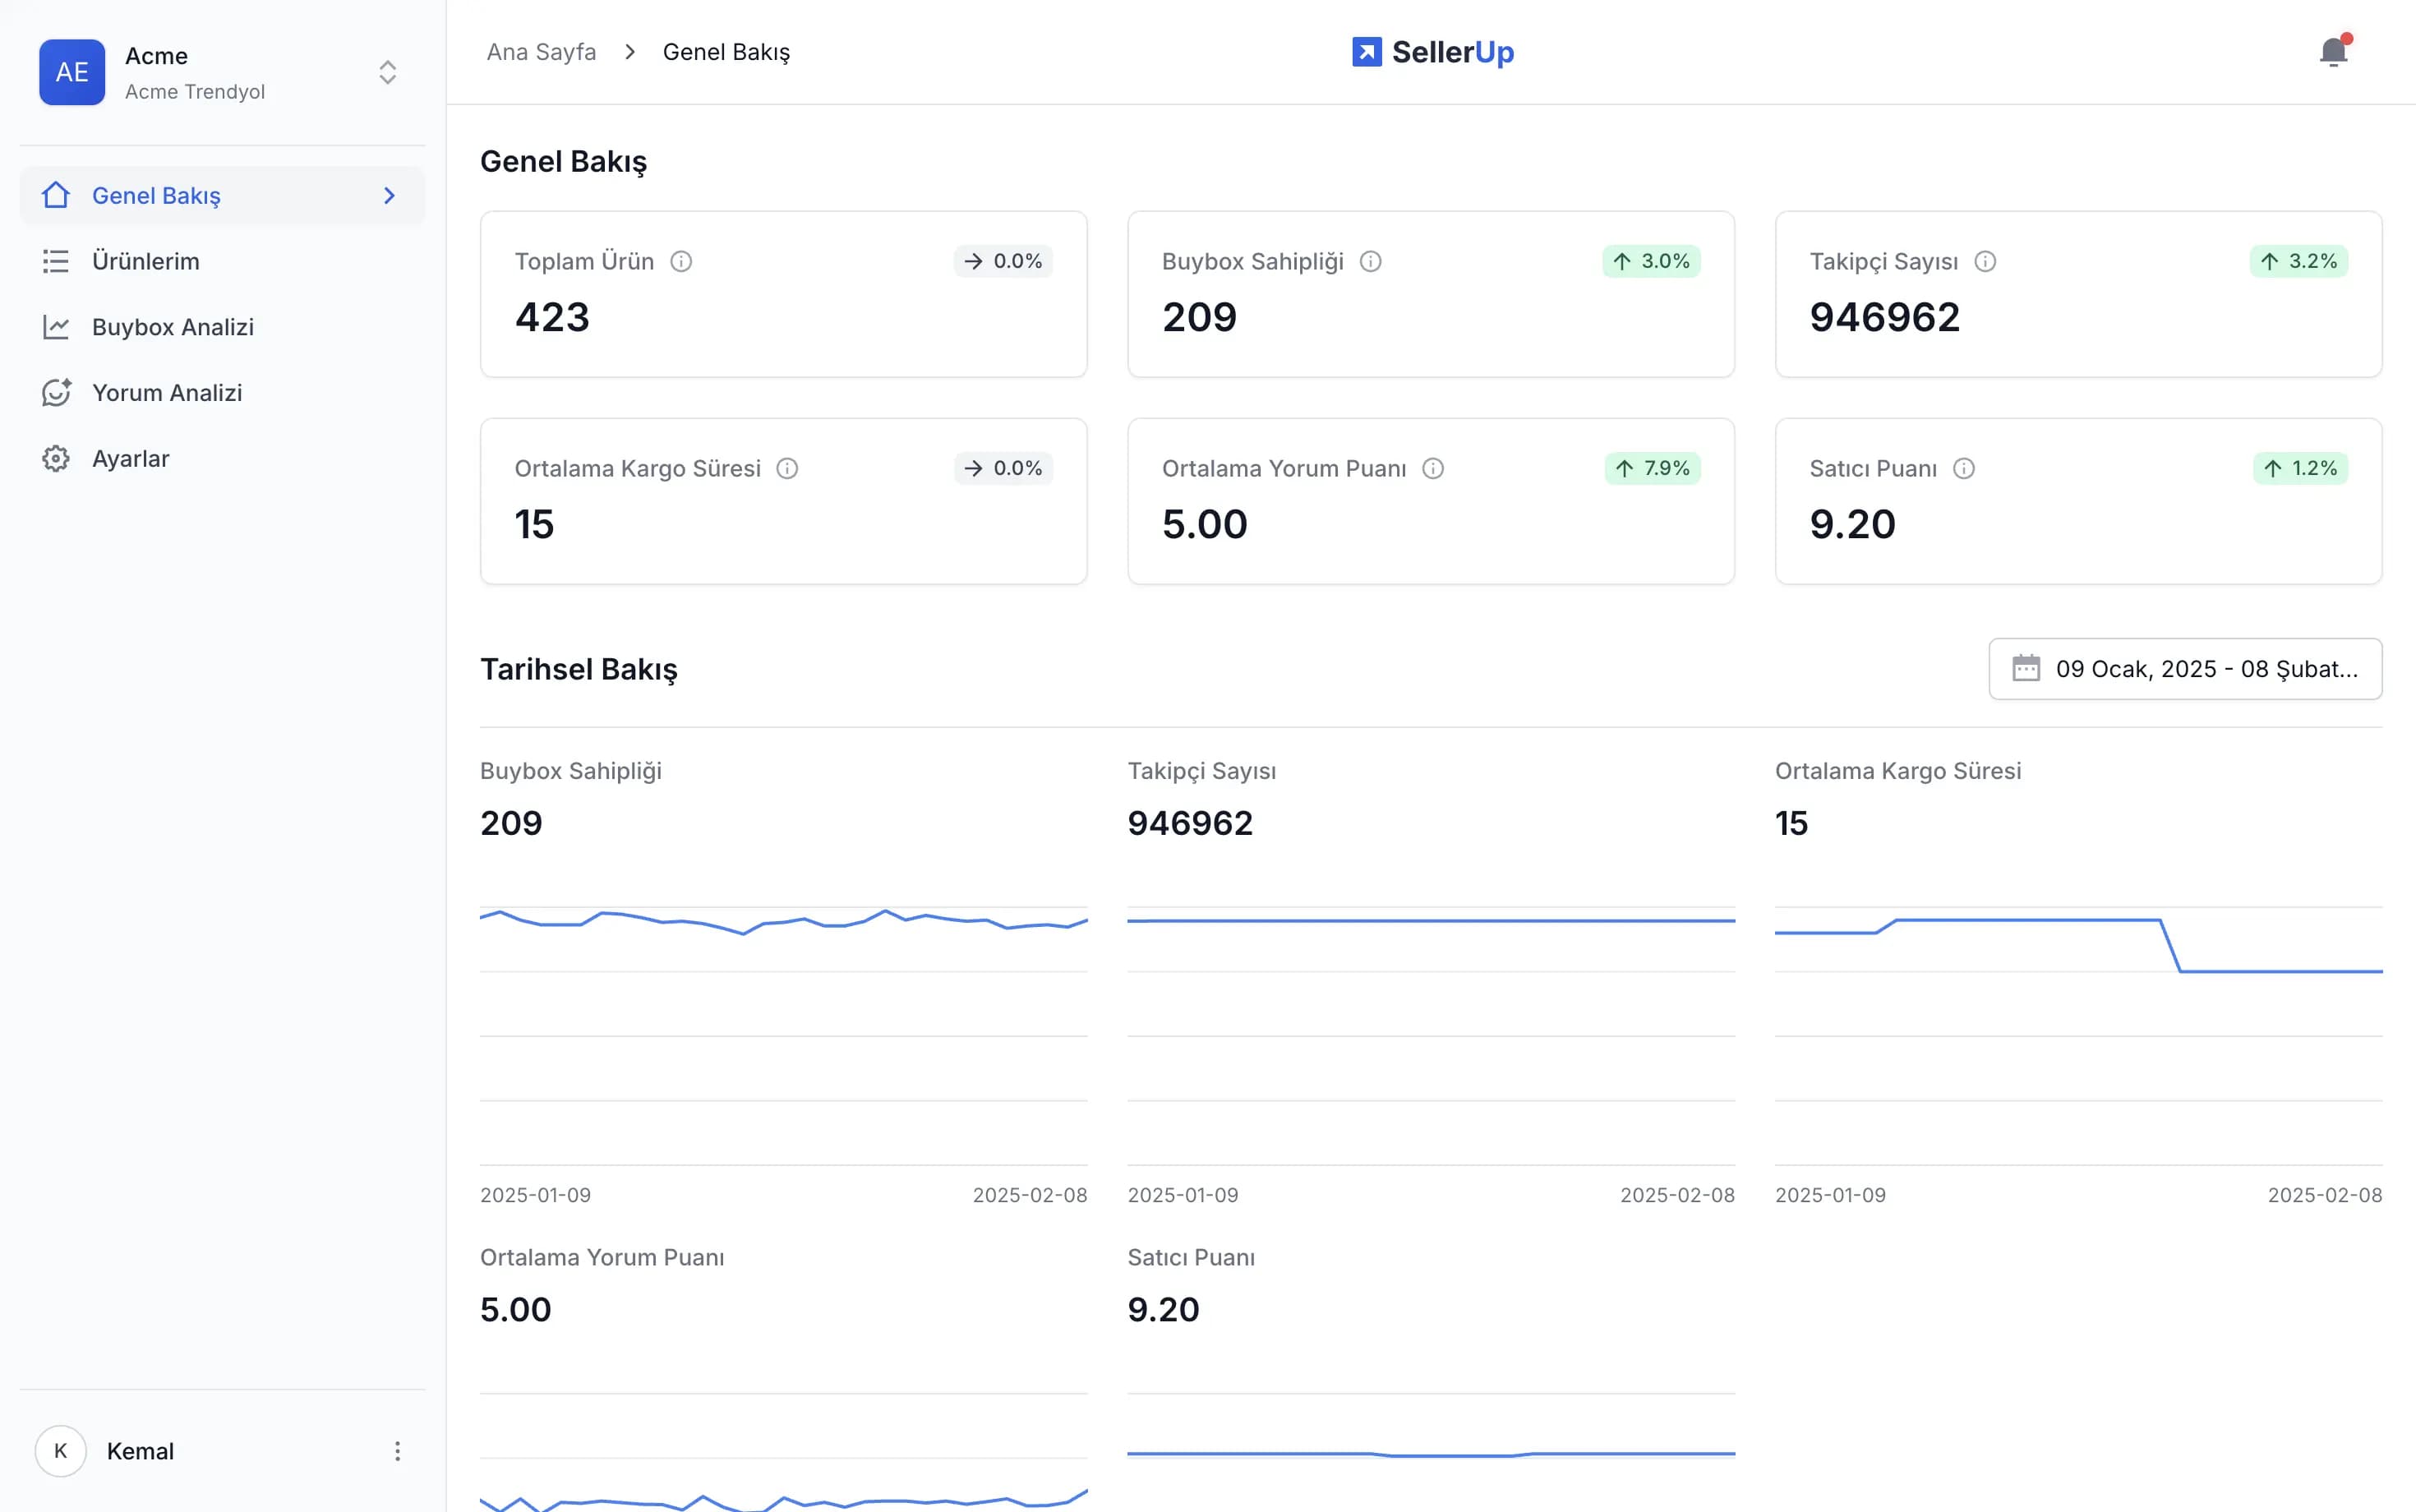Click the Kemal user name

point(140,1450)
